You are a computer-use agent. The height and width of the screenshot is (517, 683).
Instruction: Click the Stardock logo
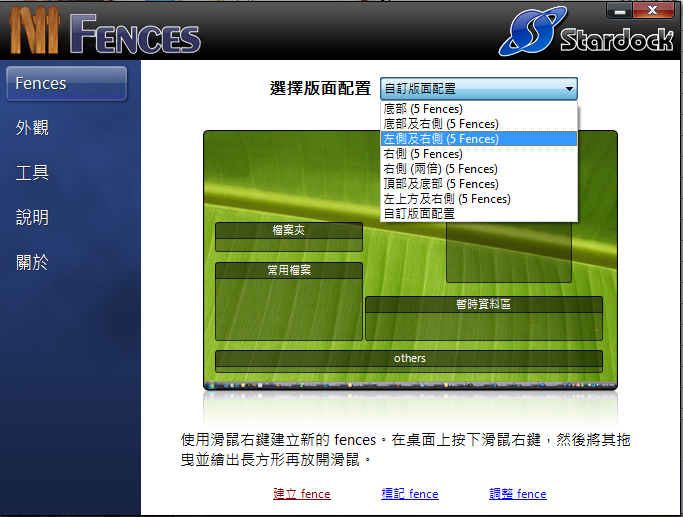(x=587, y=33)
